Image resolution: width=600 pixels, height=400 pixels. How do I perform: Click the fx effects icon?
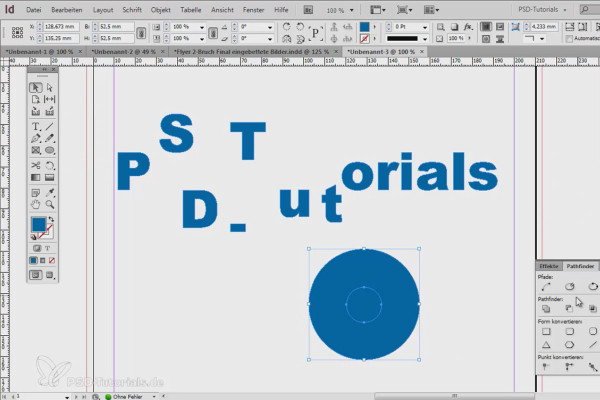point(468,26)
